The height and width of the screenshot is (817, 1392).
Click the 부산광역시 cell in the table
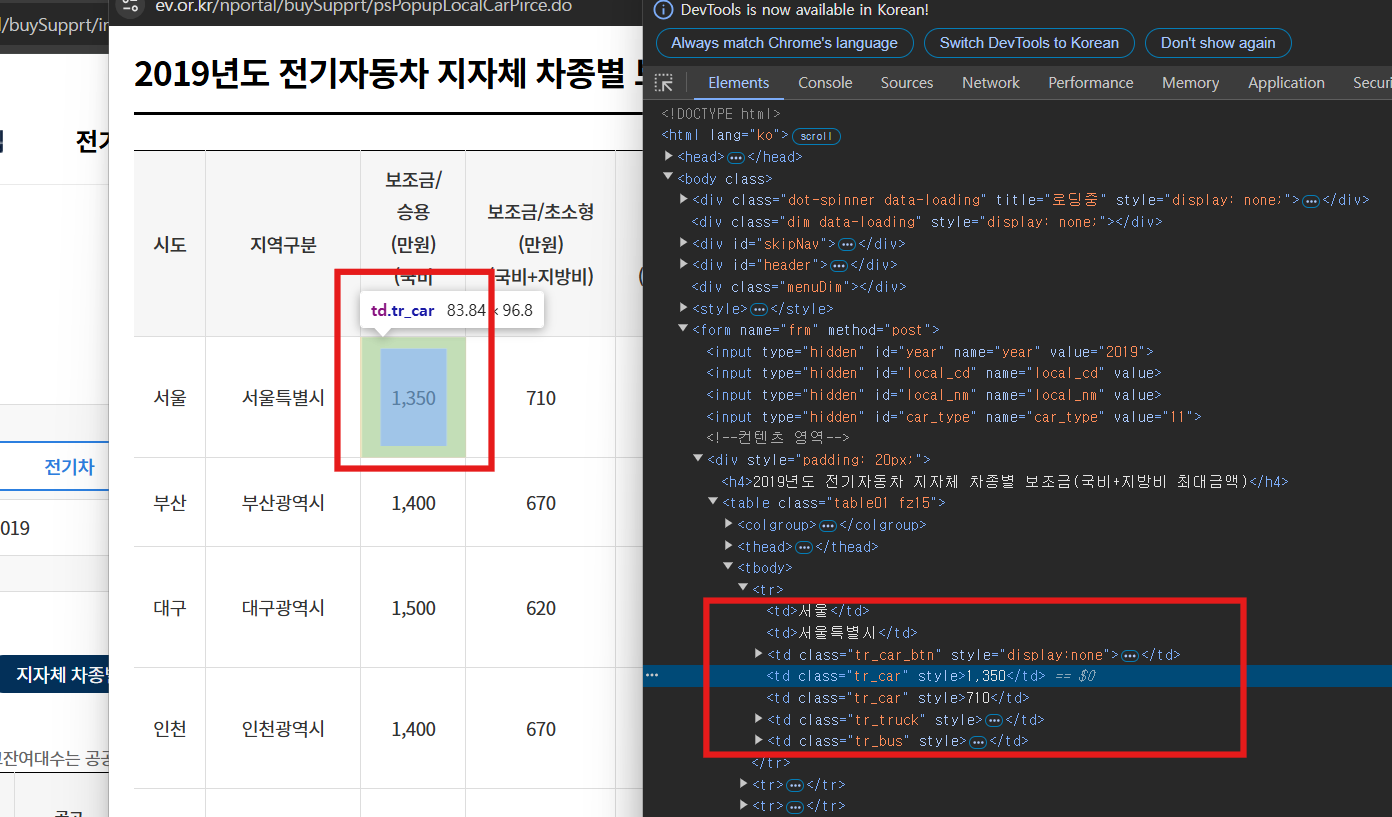(283, 503)
